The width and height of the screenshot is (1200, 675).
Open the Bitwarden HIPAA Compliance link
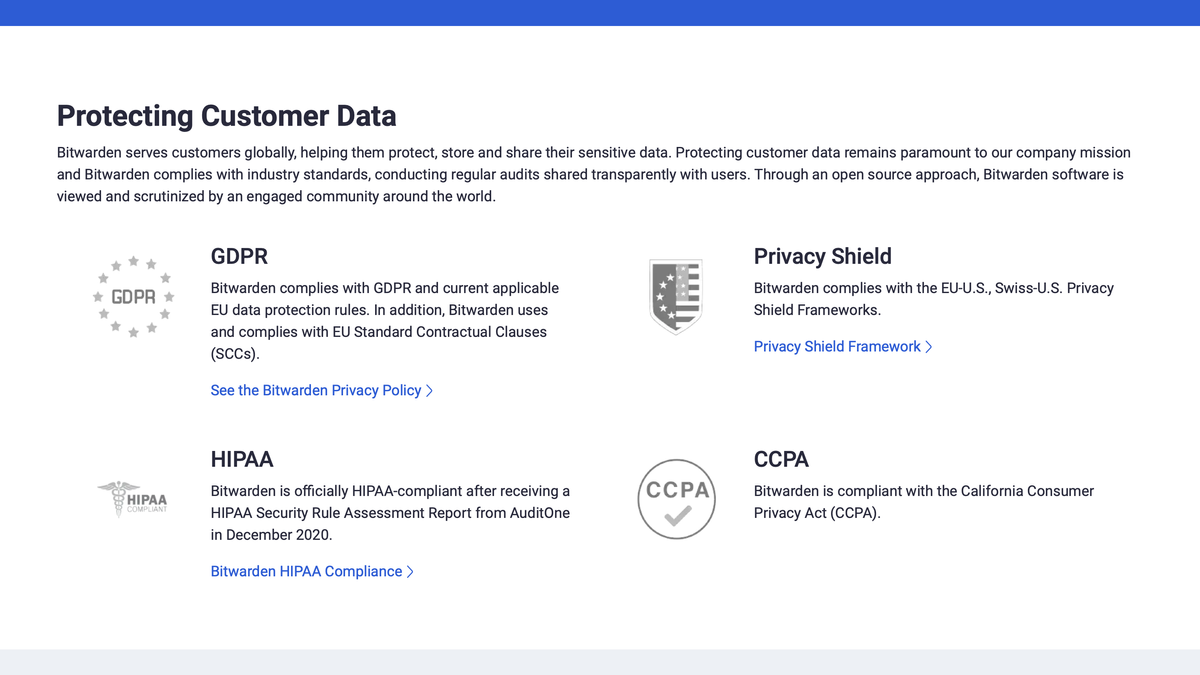click(x=305, y=571)
